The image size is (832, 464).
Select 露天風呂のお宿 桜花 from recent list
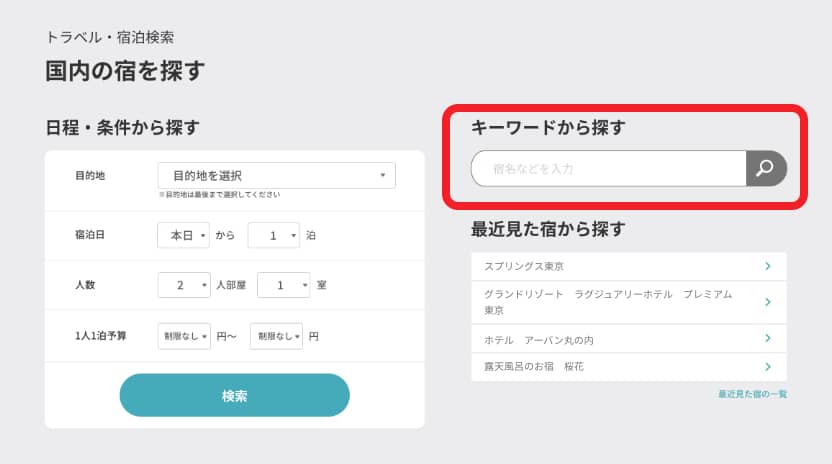tap(534, 367)
